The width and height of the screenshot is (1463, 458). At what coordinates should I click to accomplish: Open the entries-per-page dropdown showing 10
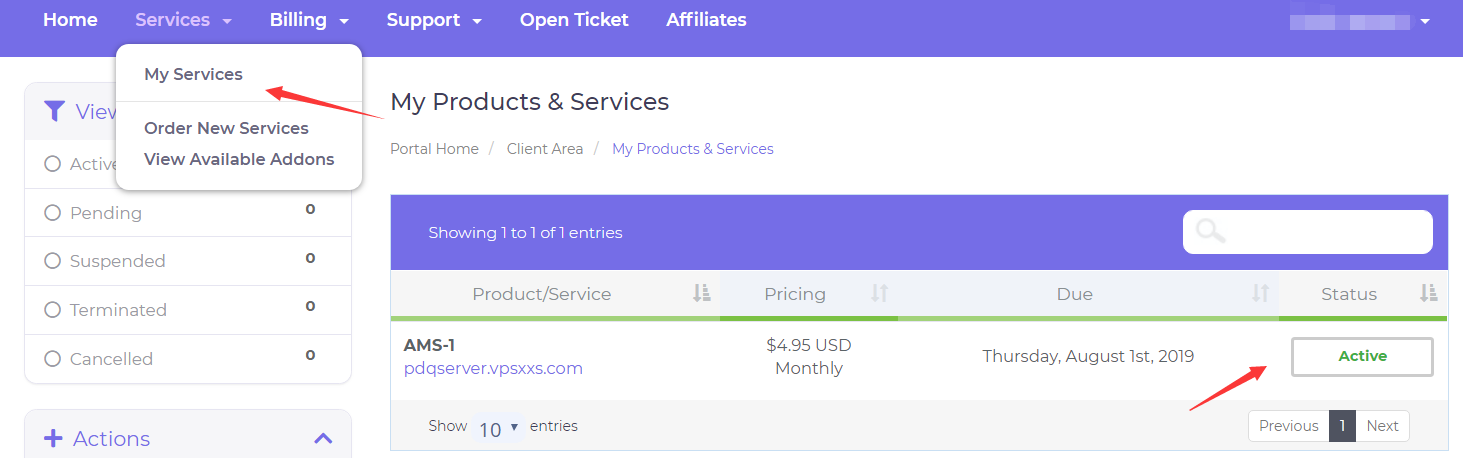point(499,428)
